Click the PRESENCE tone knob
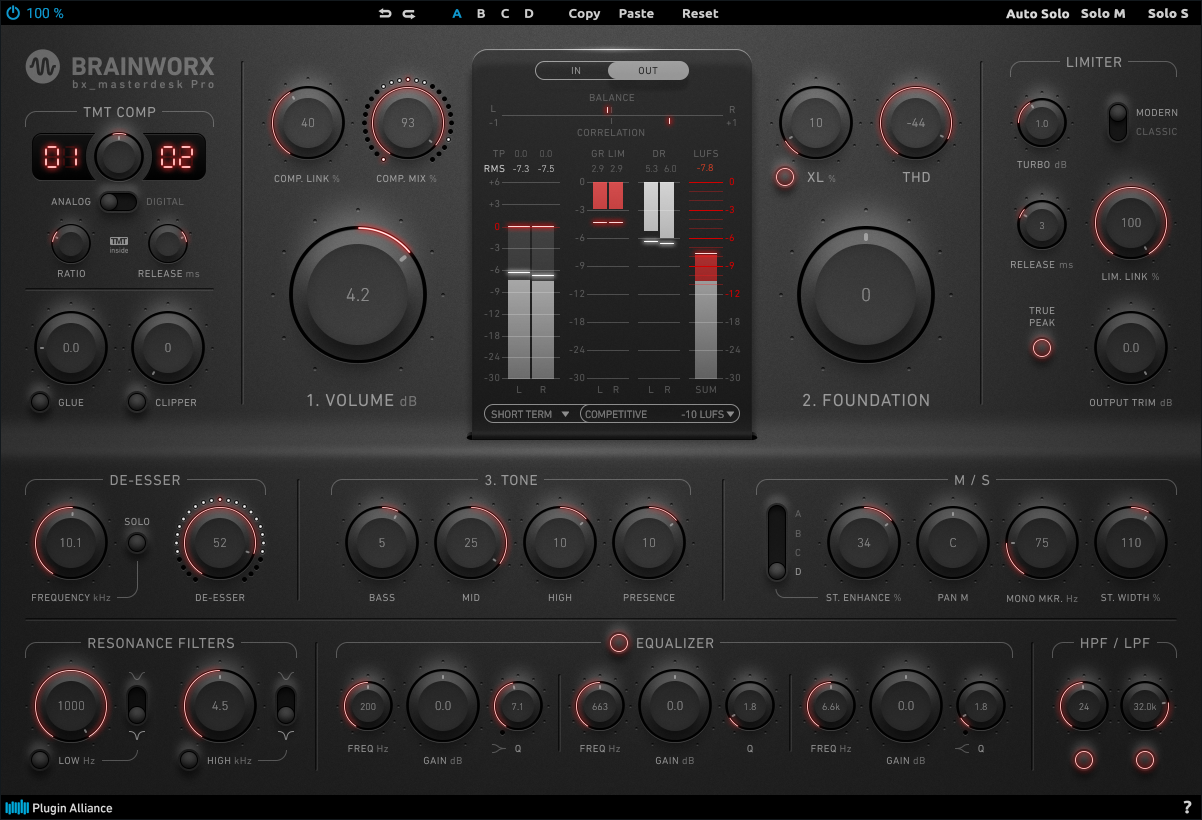Image resolution: width=1202 pixels, height=820 pixels. point(649,543)
